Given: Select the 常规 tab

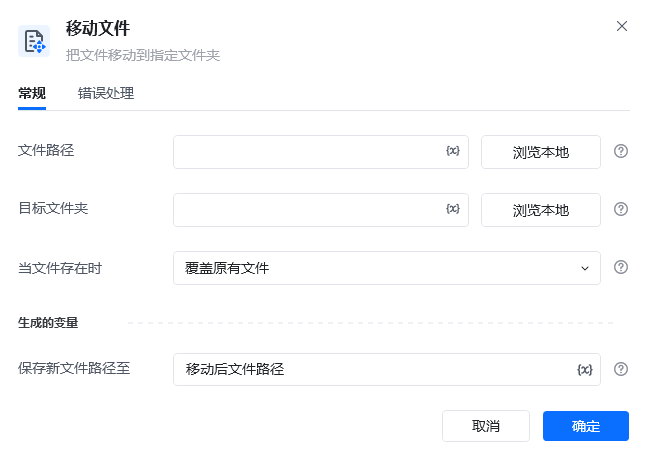Looking at the screenshot, I should (32, 93).
